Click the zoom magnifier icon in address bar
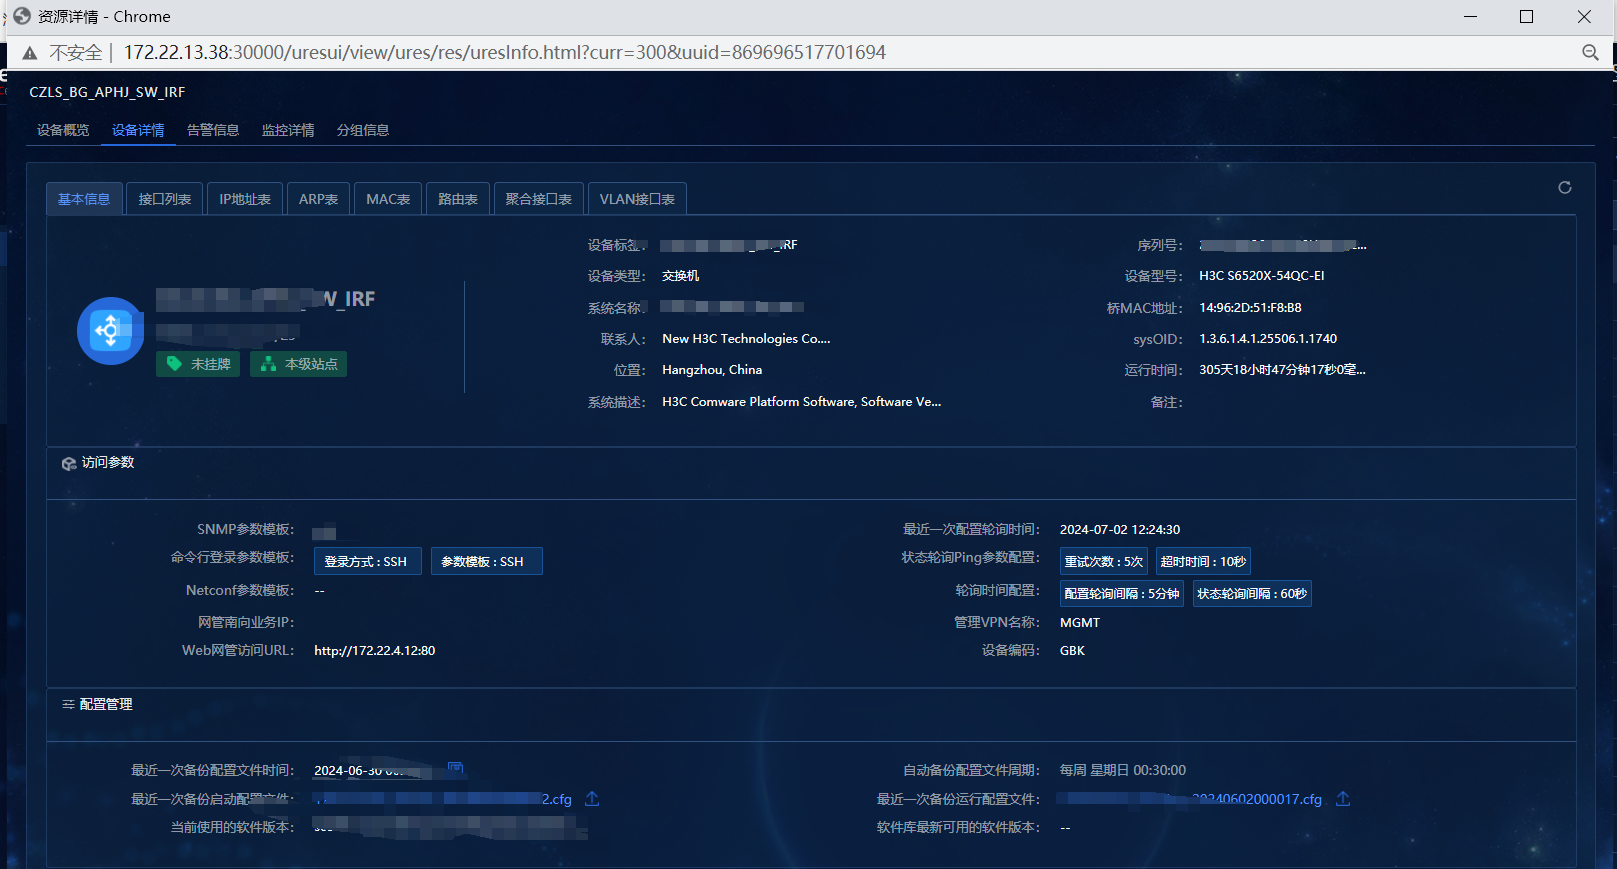The height and width of the screenshot is (869, 1617). click(x=1590, y=52)
